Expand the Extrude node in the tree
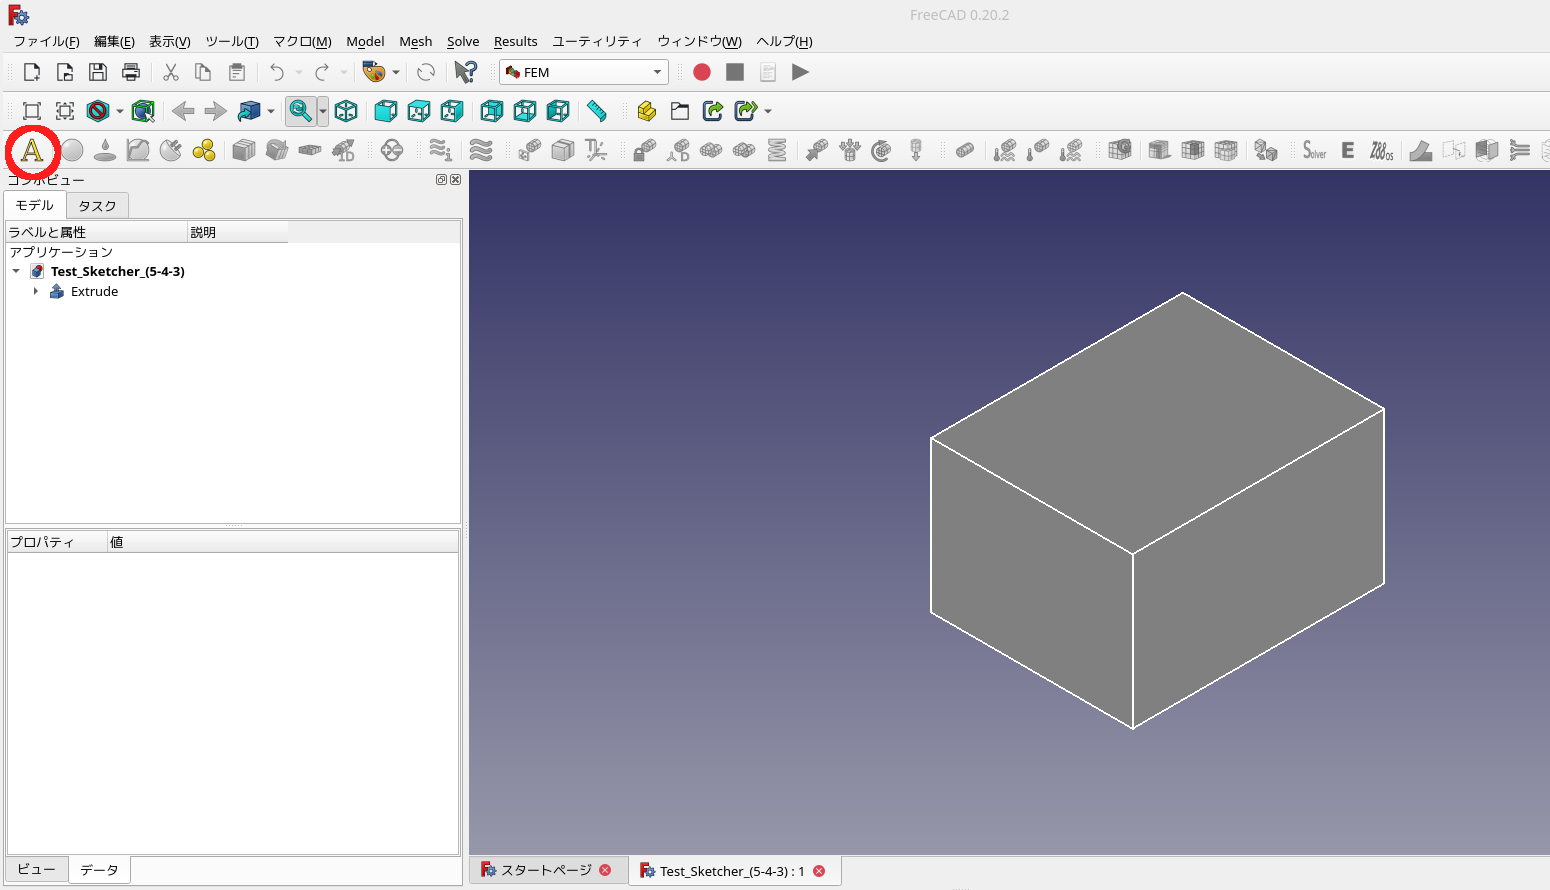The width and height of the screenshot is (1550, 890). pyautogui.click(x=37, y=291)
